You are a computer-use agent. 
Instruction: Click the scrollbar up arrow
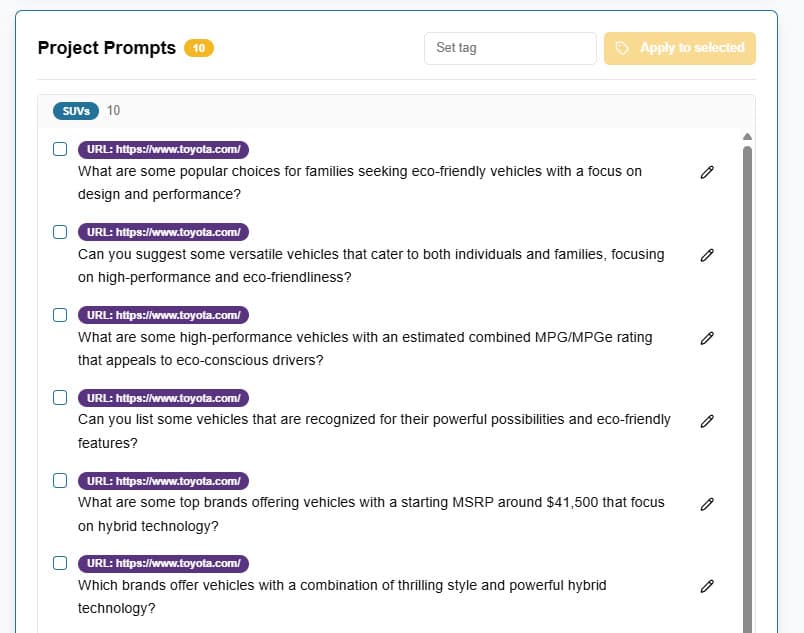coord(747,137)
